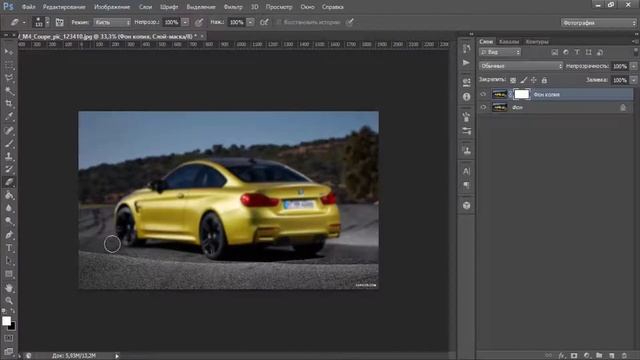Select the Zoom tool
Screen dimensions: 640x360
pyautogui.click(x=9, y=301)
